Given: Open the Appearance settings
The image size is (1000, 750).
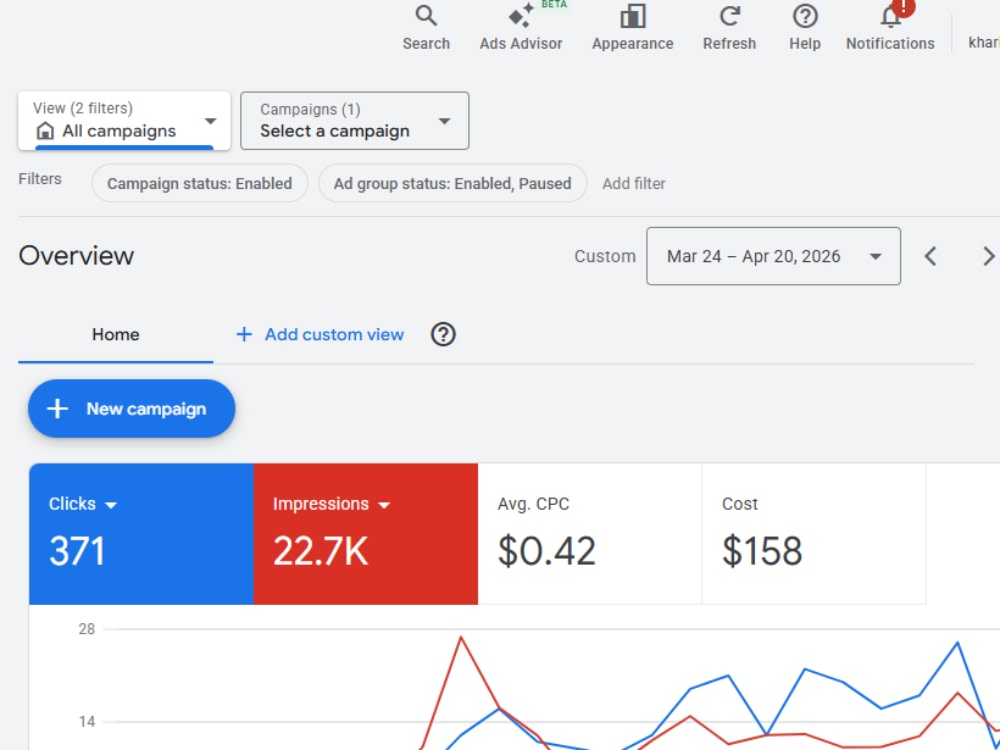Looking at the screenshot, I should tap(632, 27).
